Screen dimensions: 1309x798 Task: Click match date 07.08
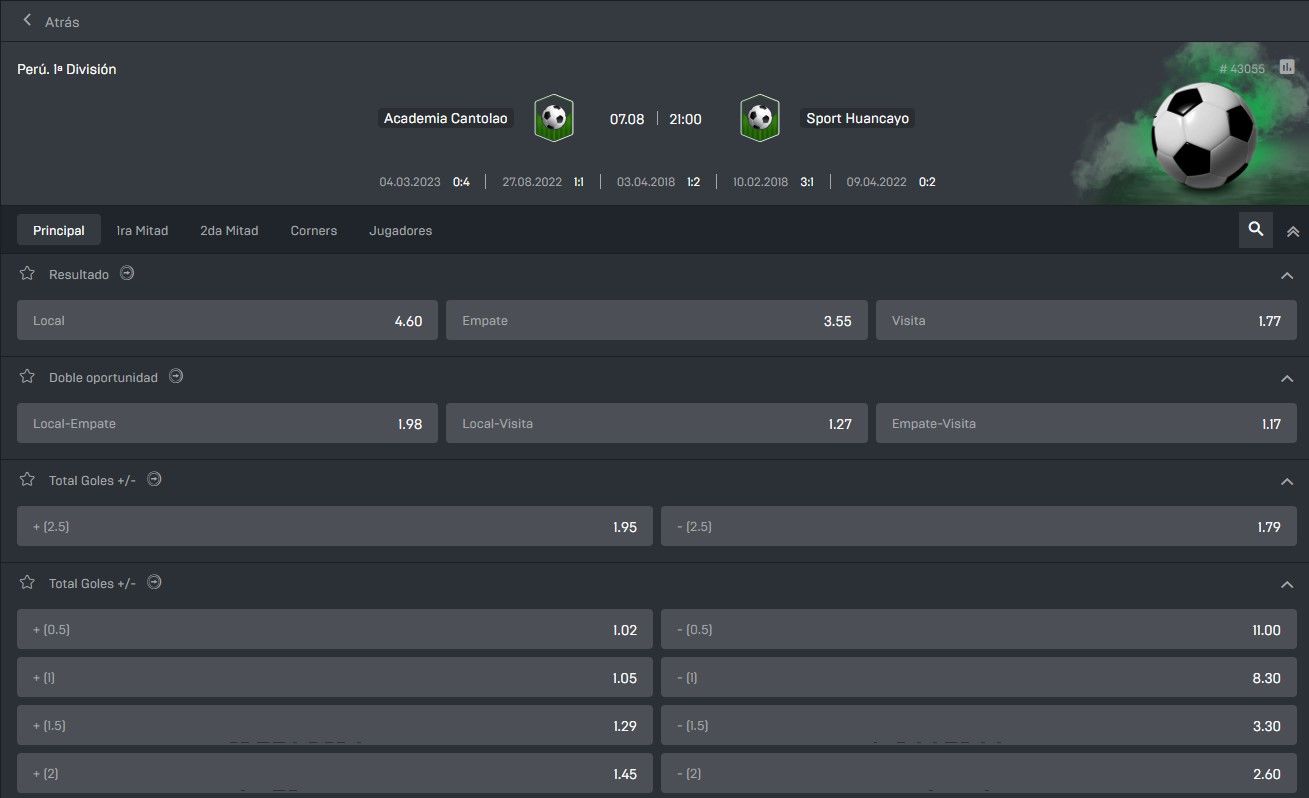(627, 119)
